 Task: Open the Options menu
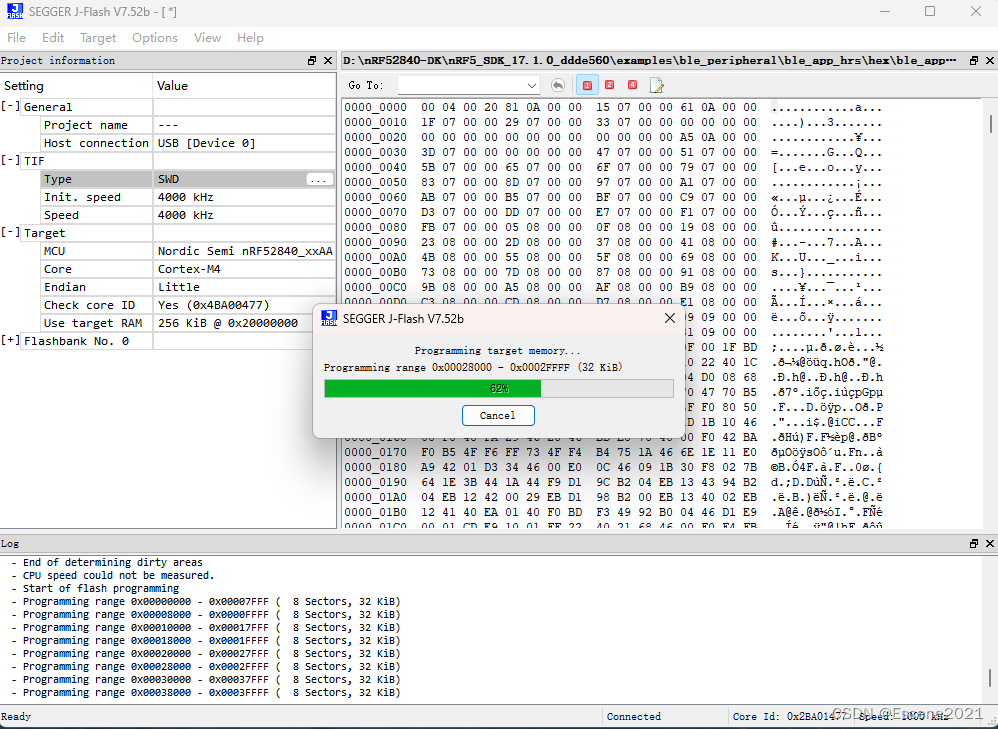pyautogui.click(x=155, y=38)
